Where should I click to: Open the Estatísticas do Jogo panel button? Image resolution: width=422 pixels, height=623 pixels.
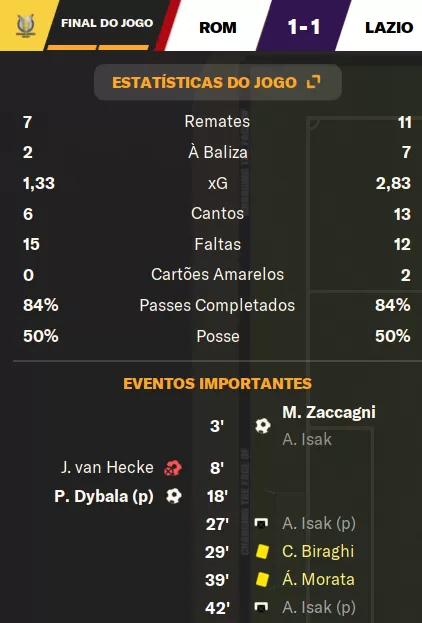click(x=218, y=82)
